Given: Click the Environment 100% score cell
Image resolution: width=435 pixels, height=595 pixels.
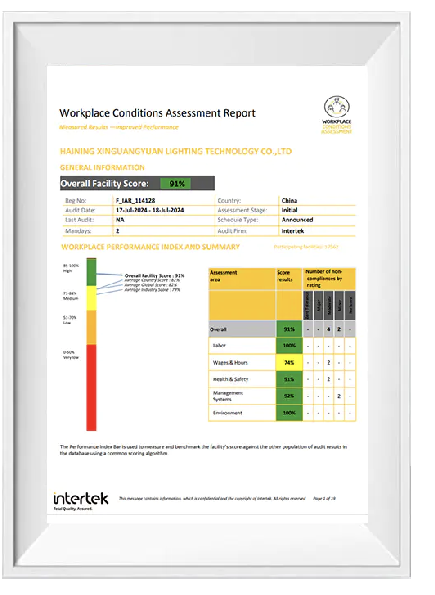Looking at the screenshot, I should [289, 412].
